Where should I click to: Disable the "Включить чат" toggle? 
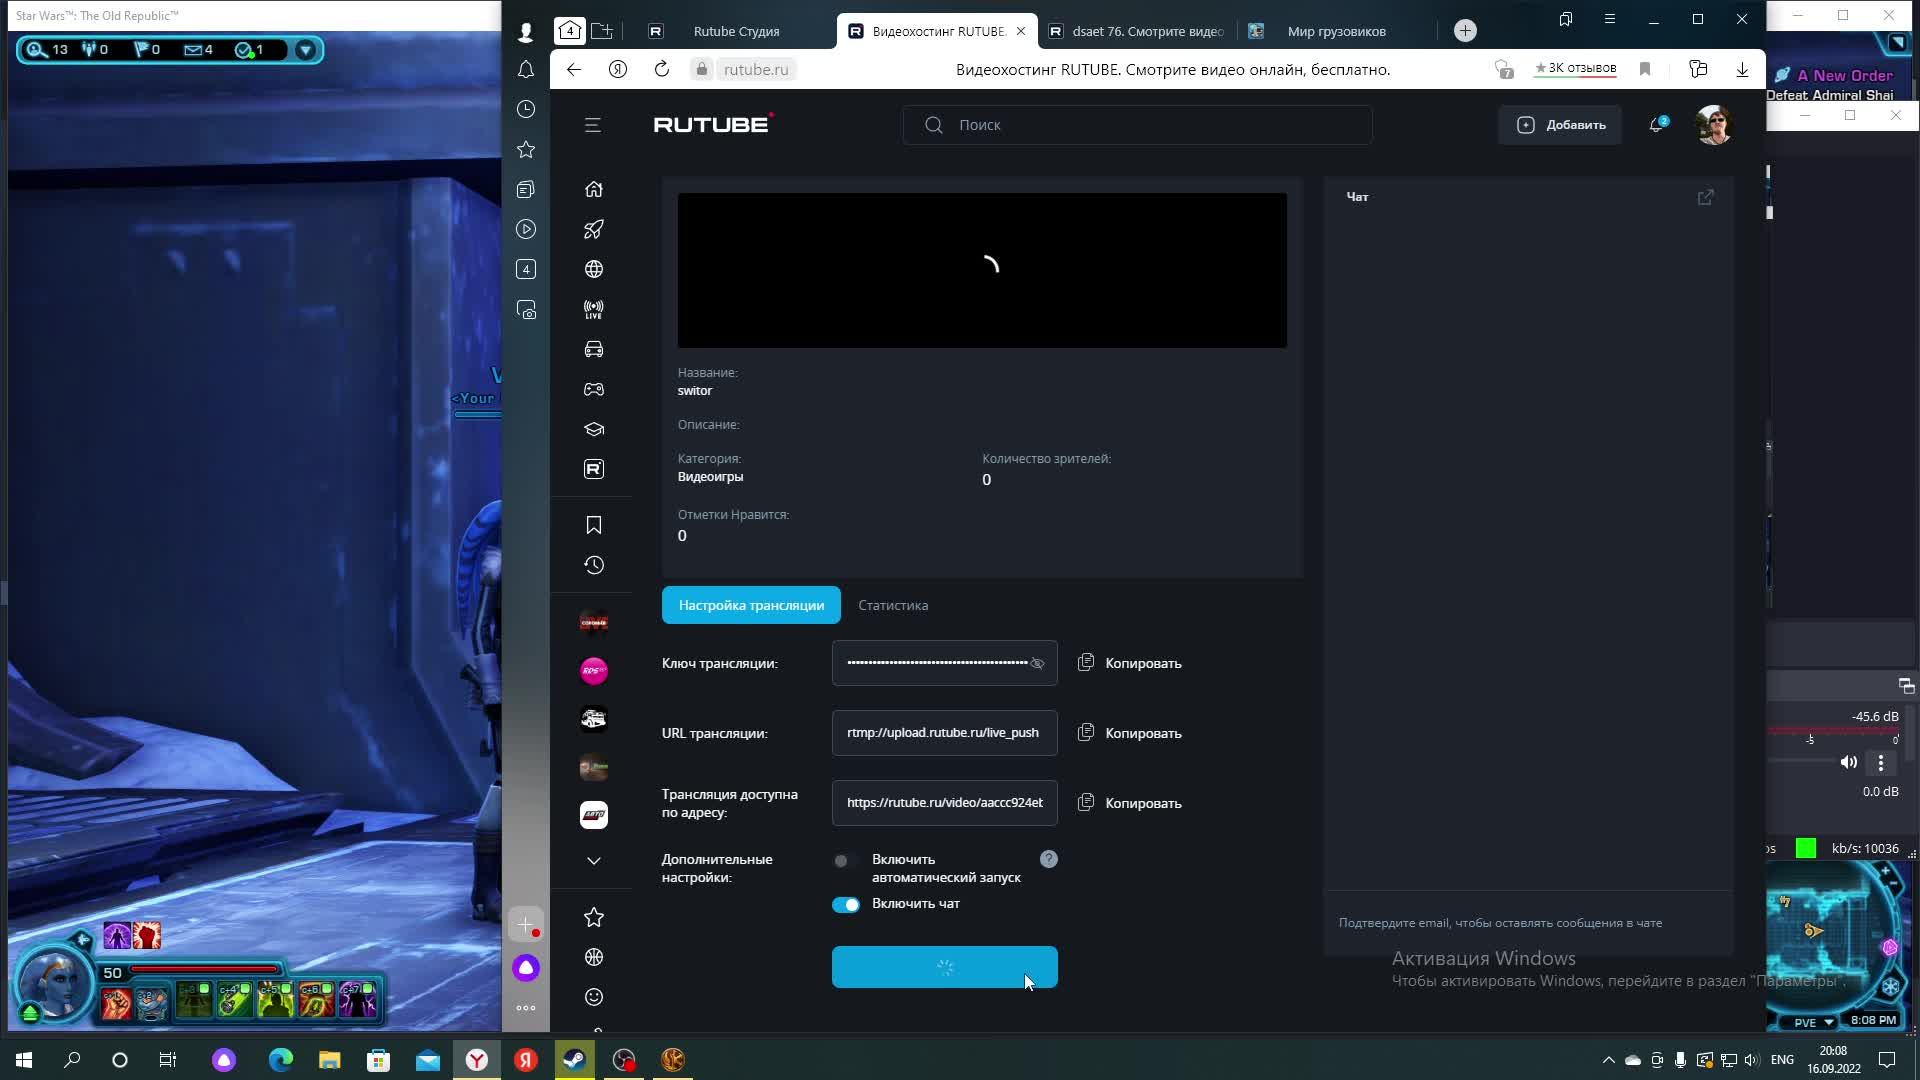[x=845, y=904]
